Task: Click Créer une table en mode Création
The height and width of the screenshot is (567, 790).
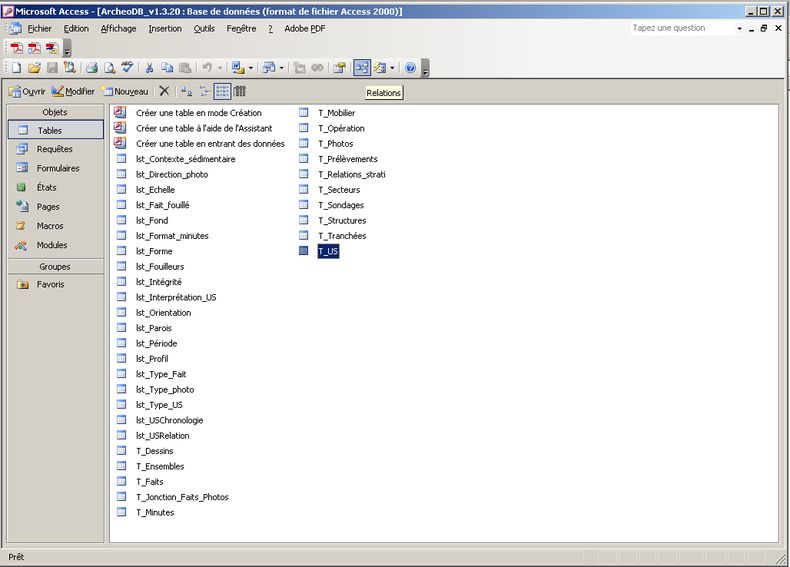Action: (199, 113)
